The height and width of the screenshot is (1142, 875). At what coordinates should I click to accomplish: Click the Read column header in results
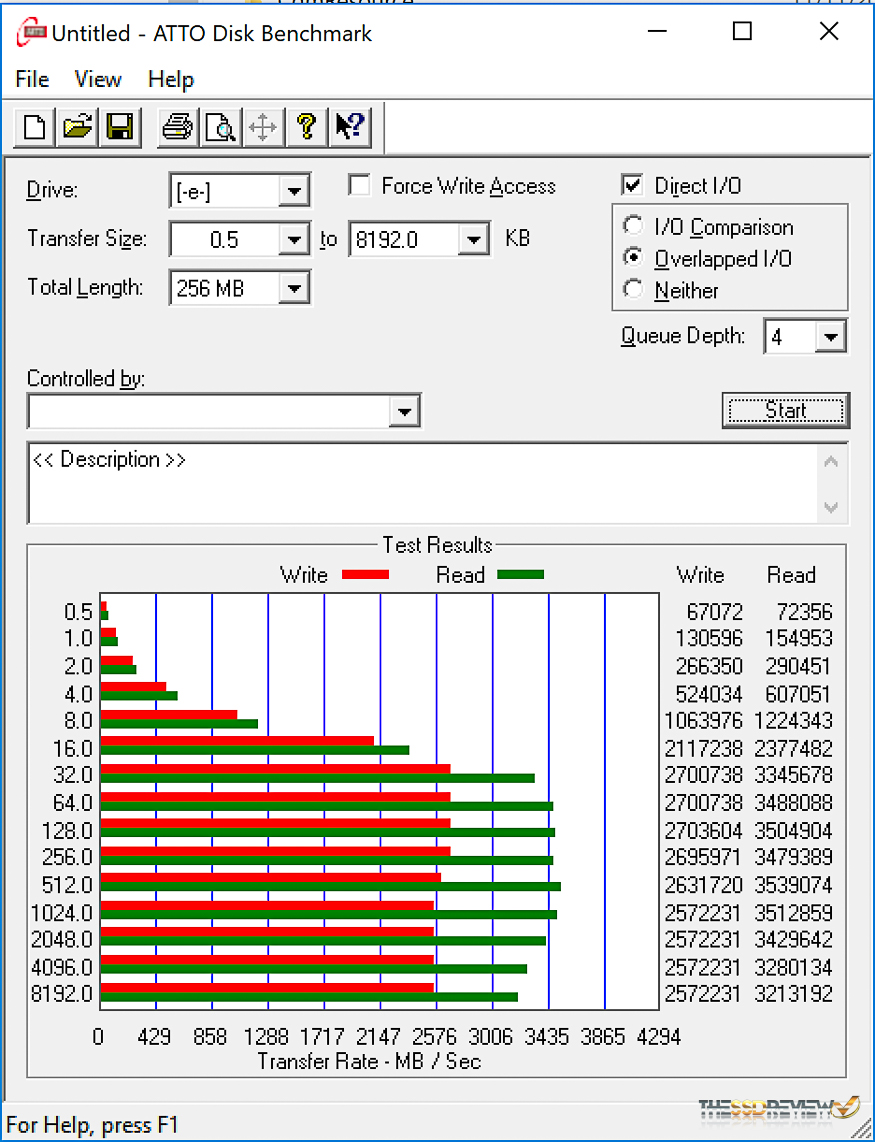point(790,575)
